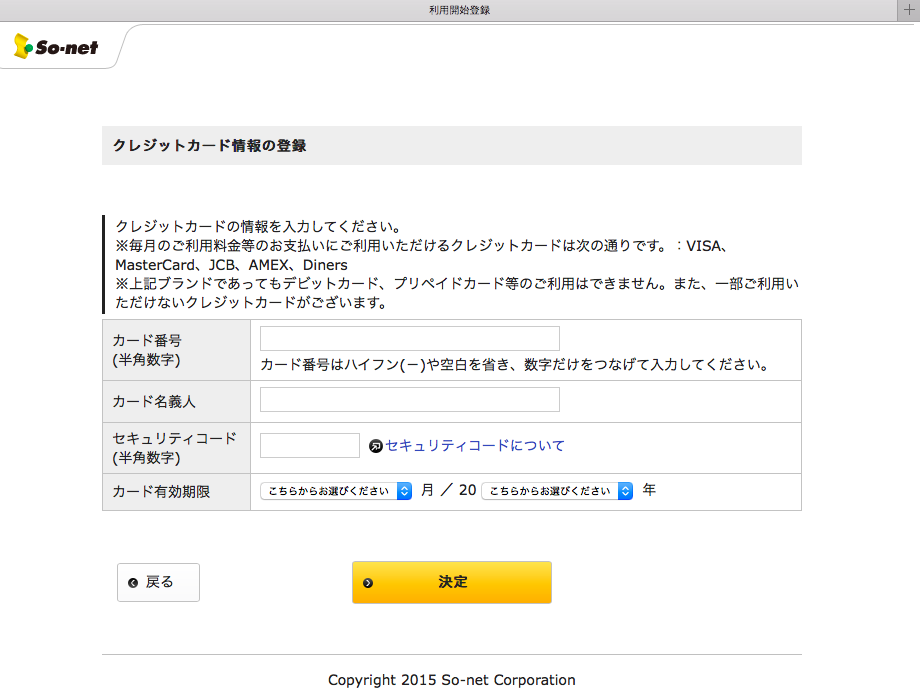Click the 月 label after the month dropdown
The image size is (920, 699).
(x=428, y=489)
